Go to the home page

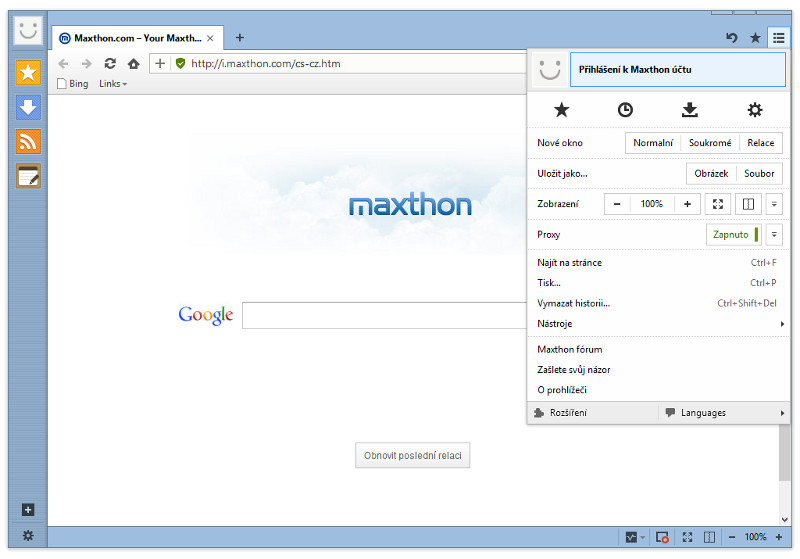coord(134,64)
